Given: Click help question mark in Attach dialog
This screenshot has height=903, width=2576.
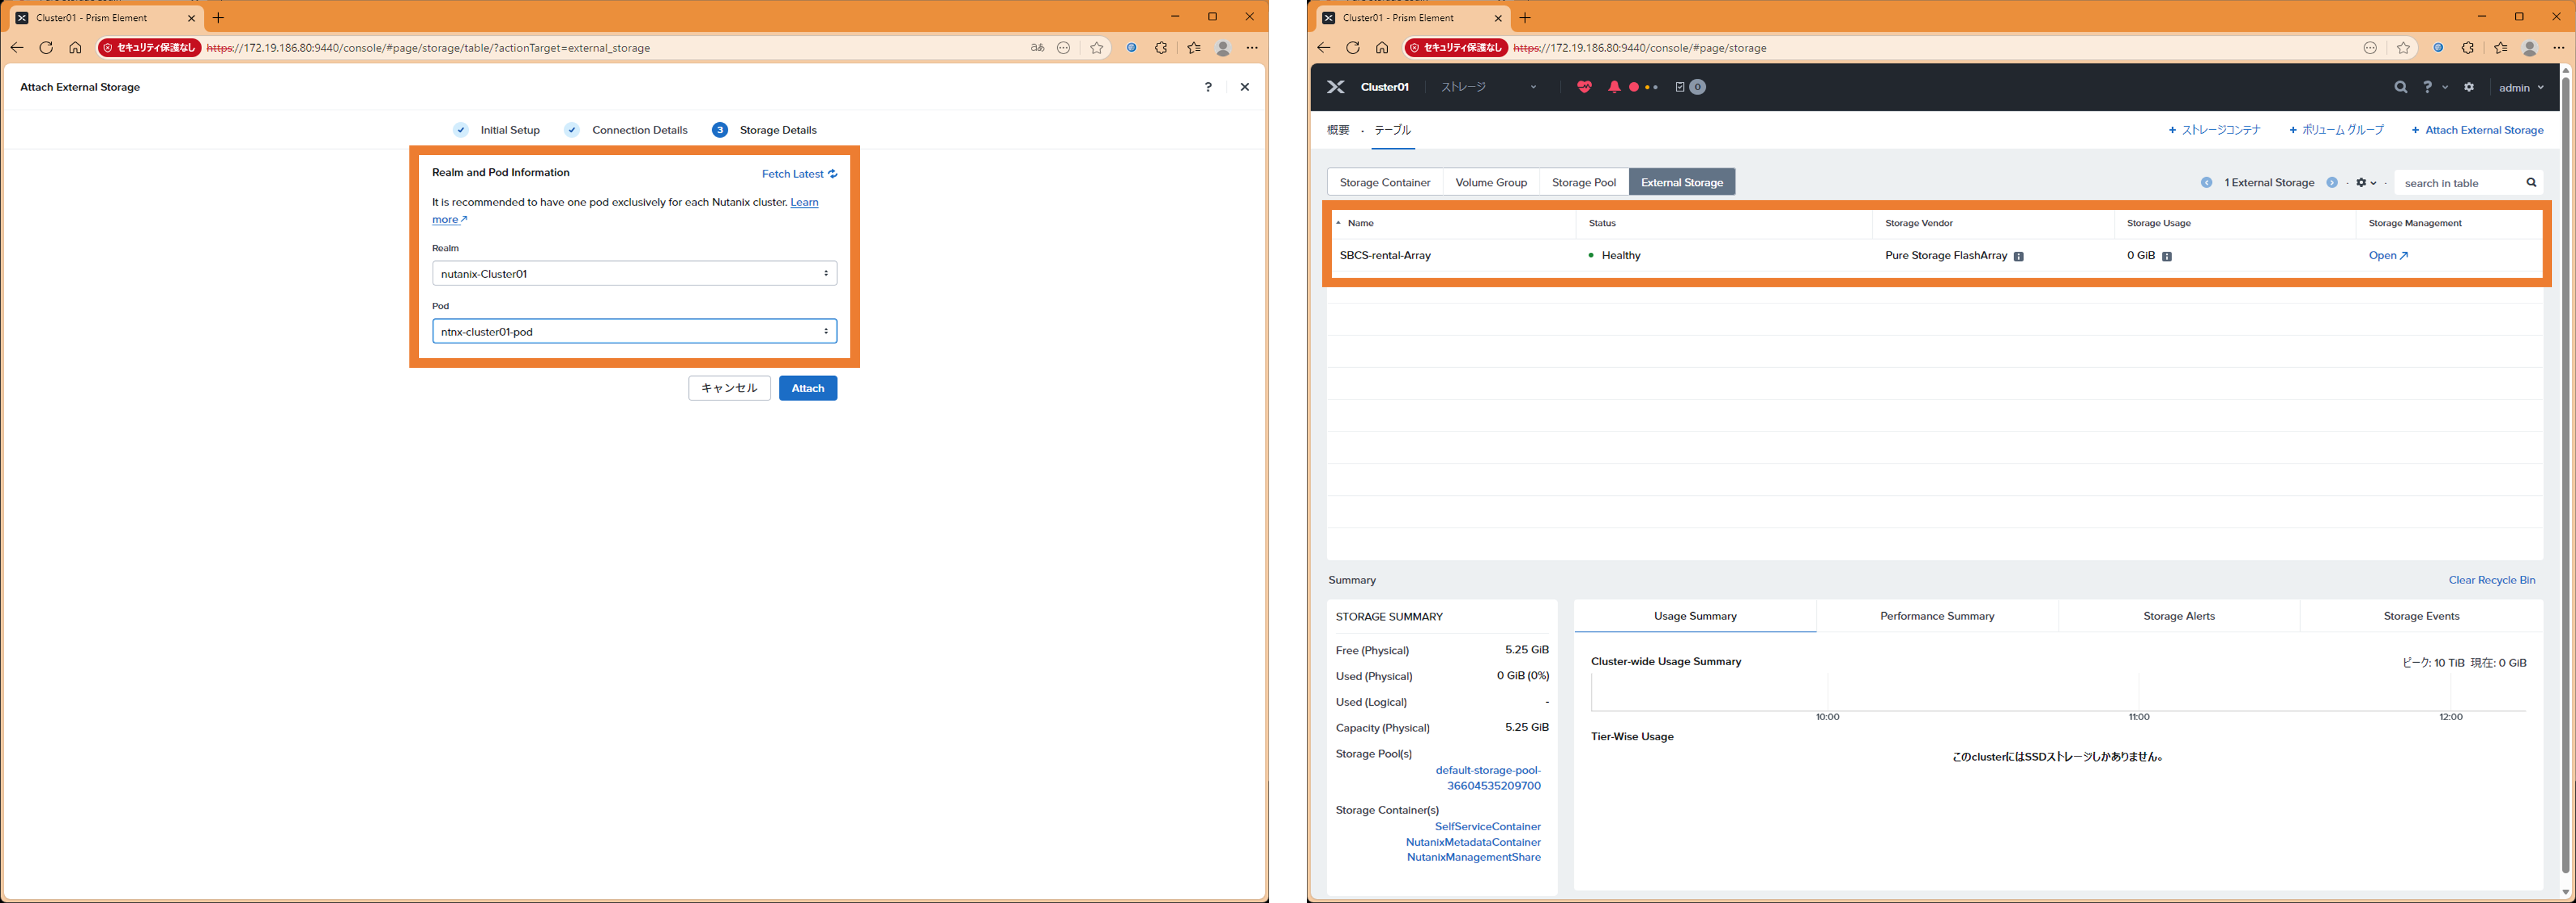Looking at the screenshot, I should (1208, 87).
